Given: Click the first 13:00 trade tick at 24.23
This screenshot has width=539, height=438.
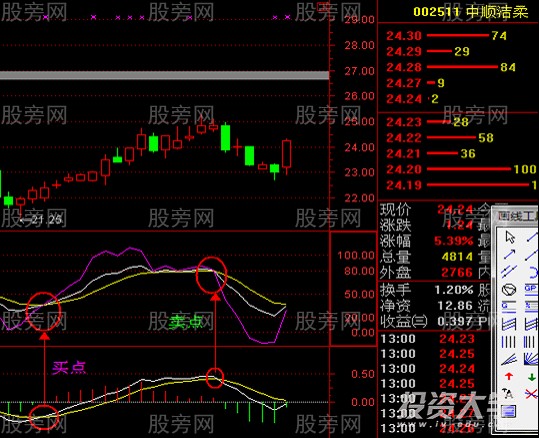Looking at the screenshot, I should (x=428, y=339).
